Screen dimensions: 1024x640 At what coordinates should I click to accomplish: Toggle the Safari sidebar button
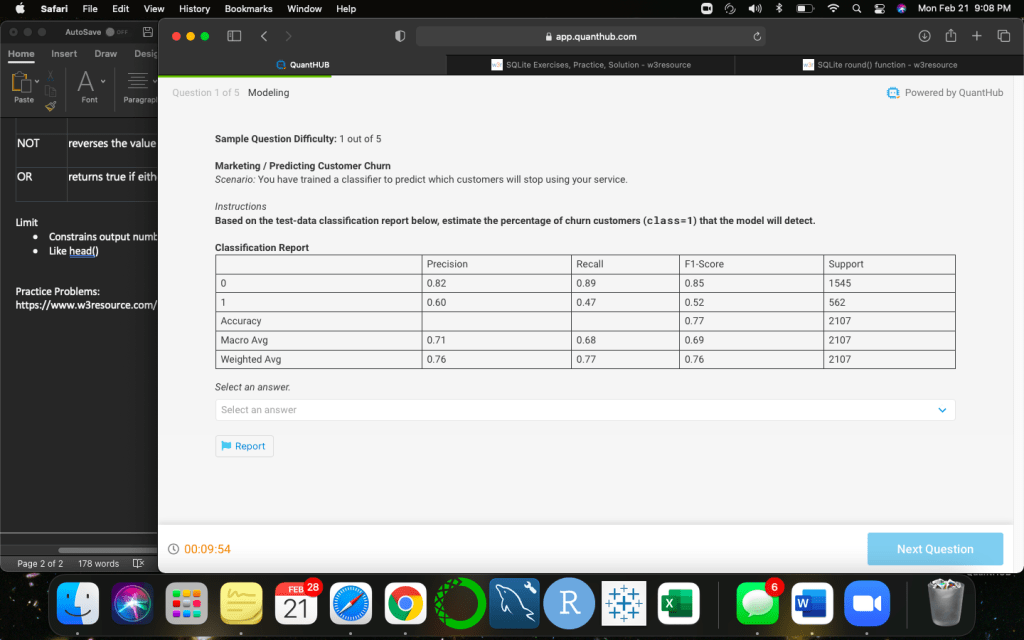click(x=235, y=36)
